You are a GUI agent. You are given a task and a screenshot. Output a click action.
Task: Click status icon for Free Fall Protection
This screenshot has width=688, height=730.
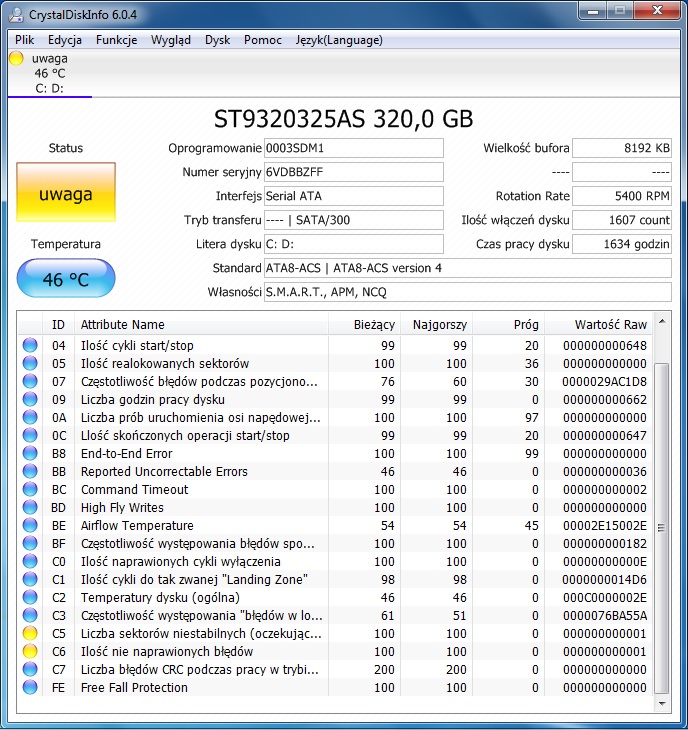tap(30, 687)
